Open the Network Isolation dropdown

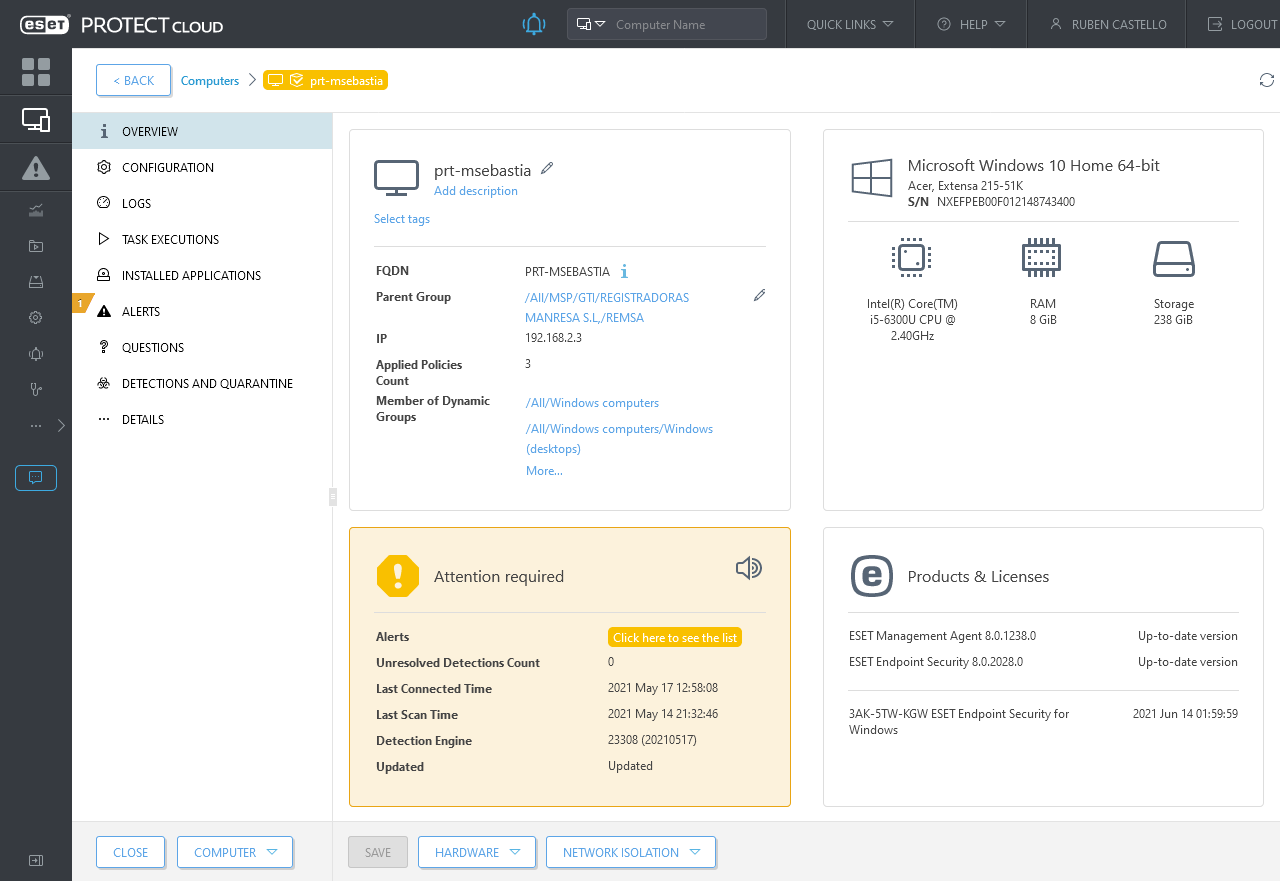[x=631, y=852]
